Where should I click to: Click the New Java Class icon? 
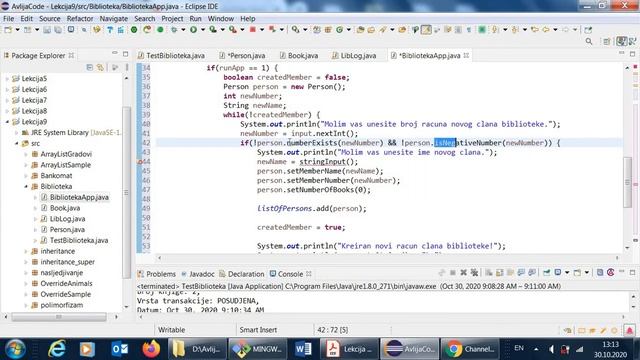tap(340, 30)
